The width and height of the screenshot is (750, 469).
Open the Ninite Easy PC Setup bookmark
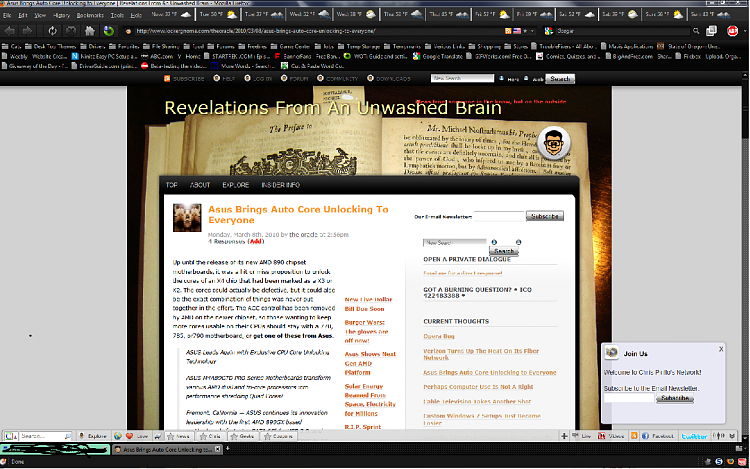tap(104, 56)
